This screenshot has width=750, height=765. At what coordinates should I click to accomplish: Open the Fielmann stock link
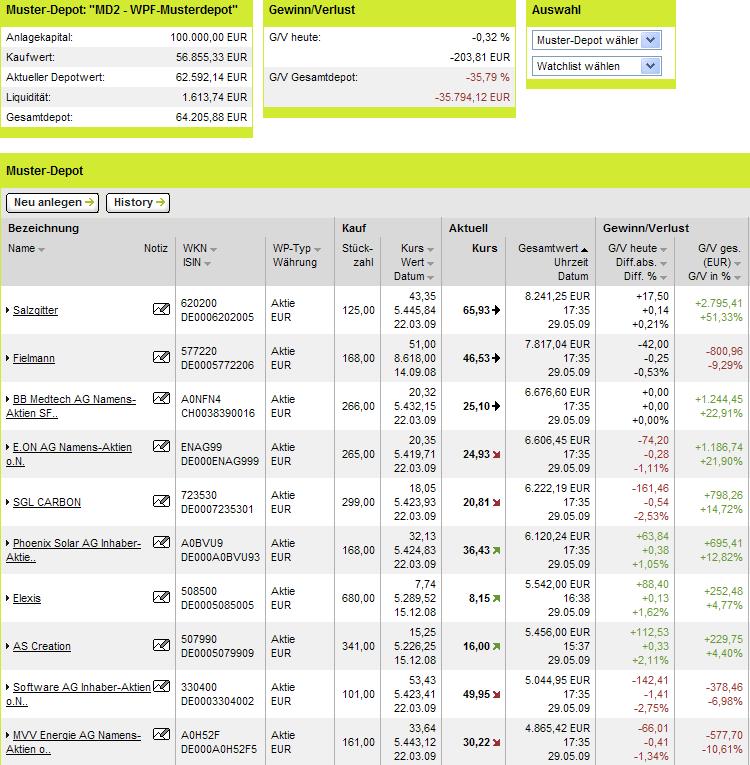coord(34,358)
